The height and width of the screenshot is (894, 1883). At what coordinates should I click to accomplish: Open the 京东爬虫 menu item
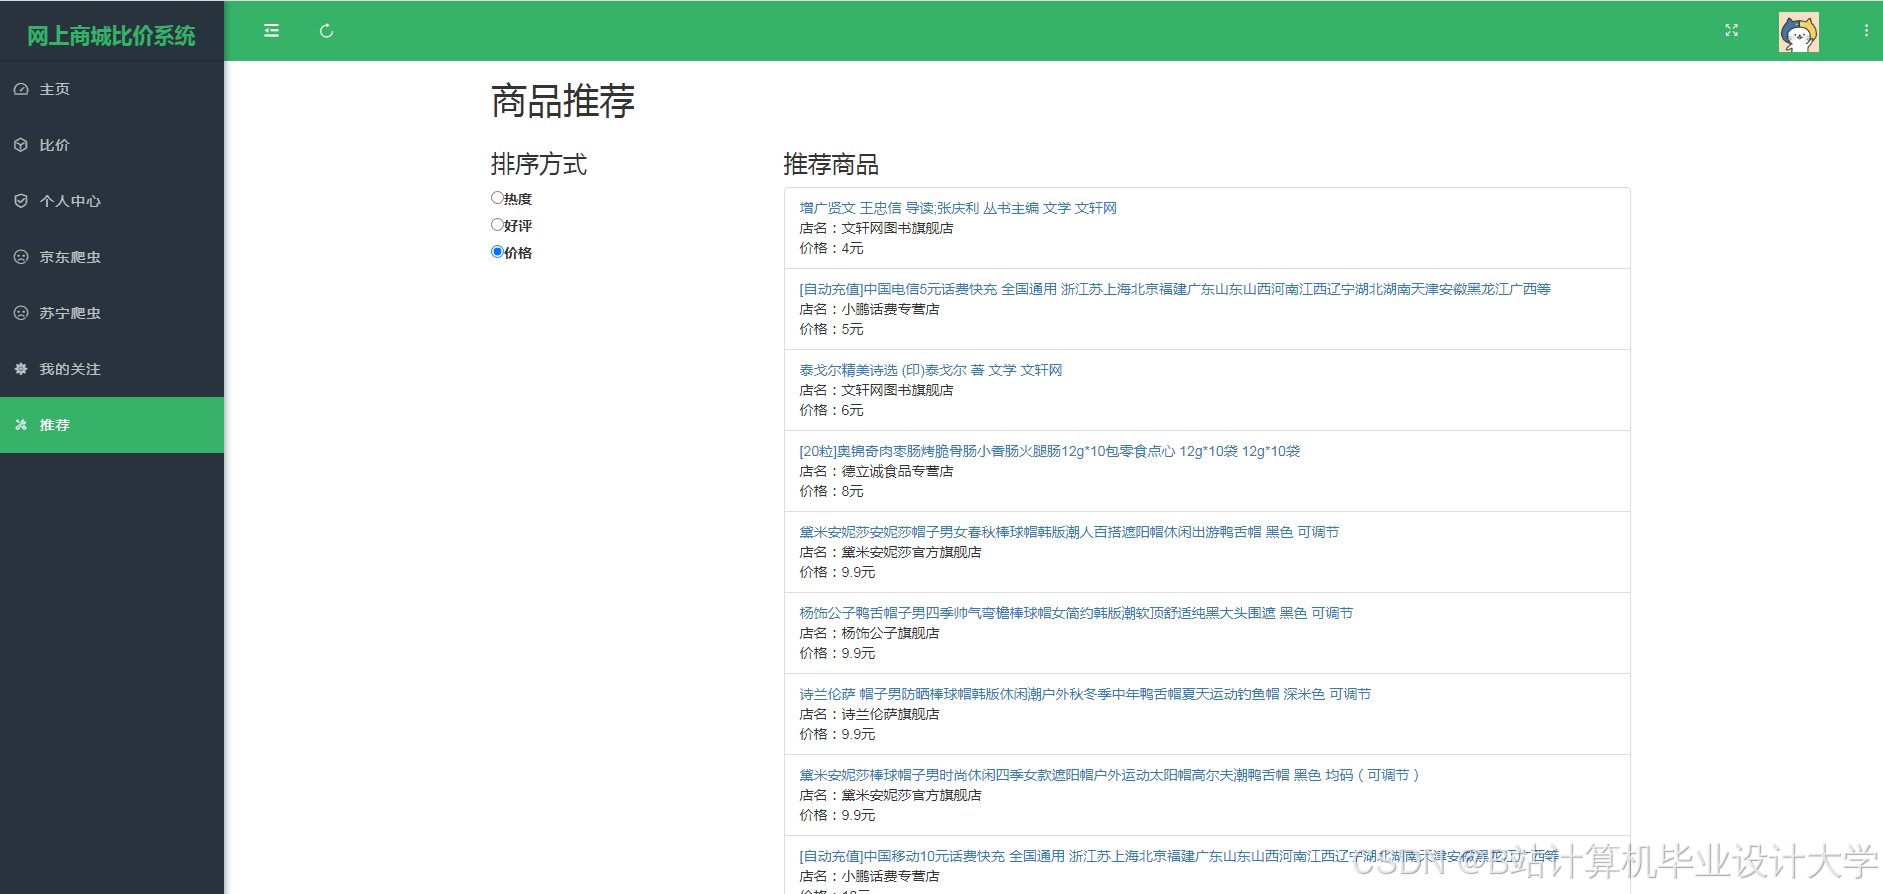(x=112, y=257)
